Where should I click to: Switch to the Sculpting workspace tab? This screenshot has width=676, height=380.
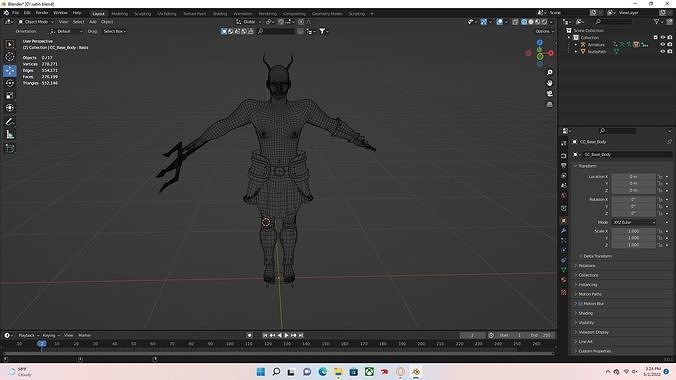143,13
